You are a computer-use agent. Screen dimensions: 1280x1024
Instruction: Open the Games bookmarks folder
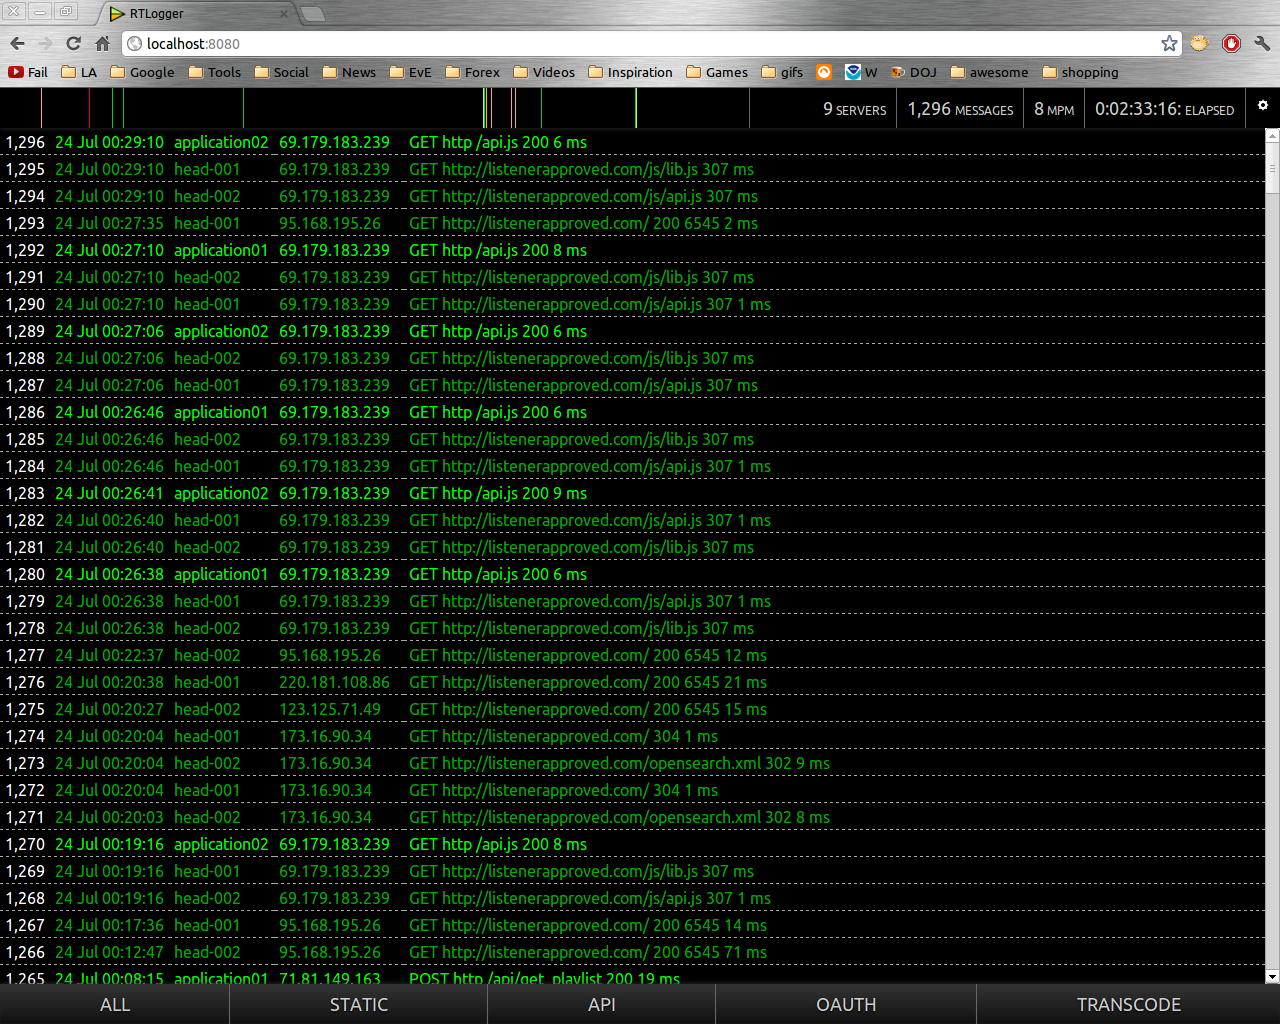point(717,72)
